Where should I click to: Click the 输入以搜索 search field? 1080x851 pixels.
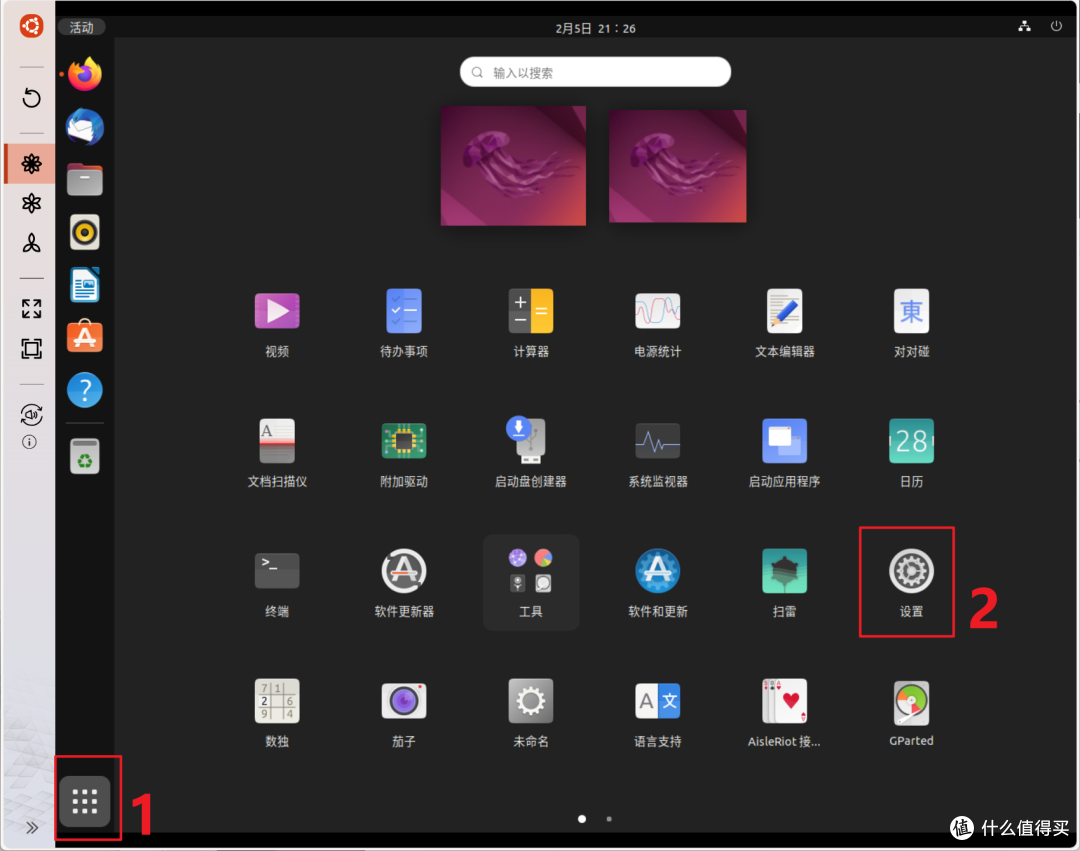pos(595,72)
